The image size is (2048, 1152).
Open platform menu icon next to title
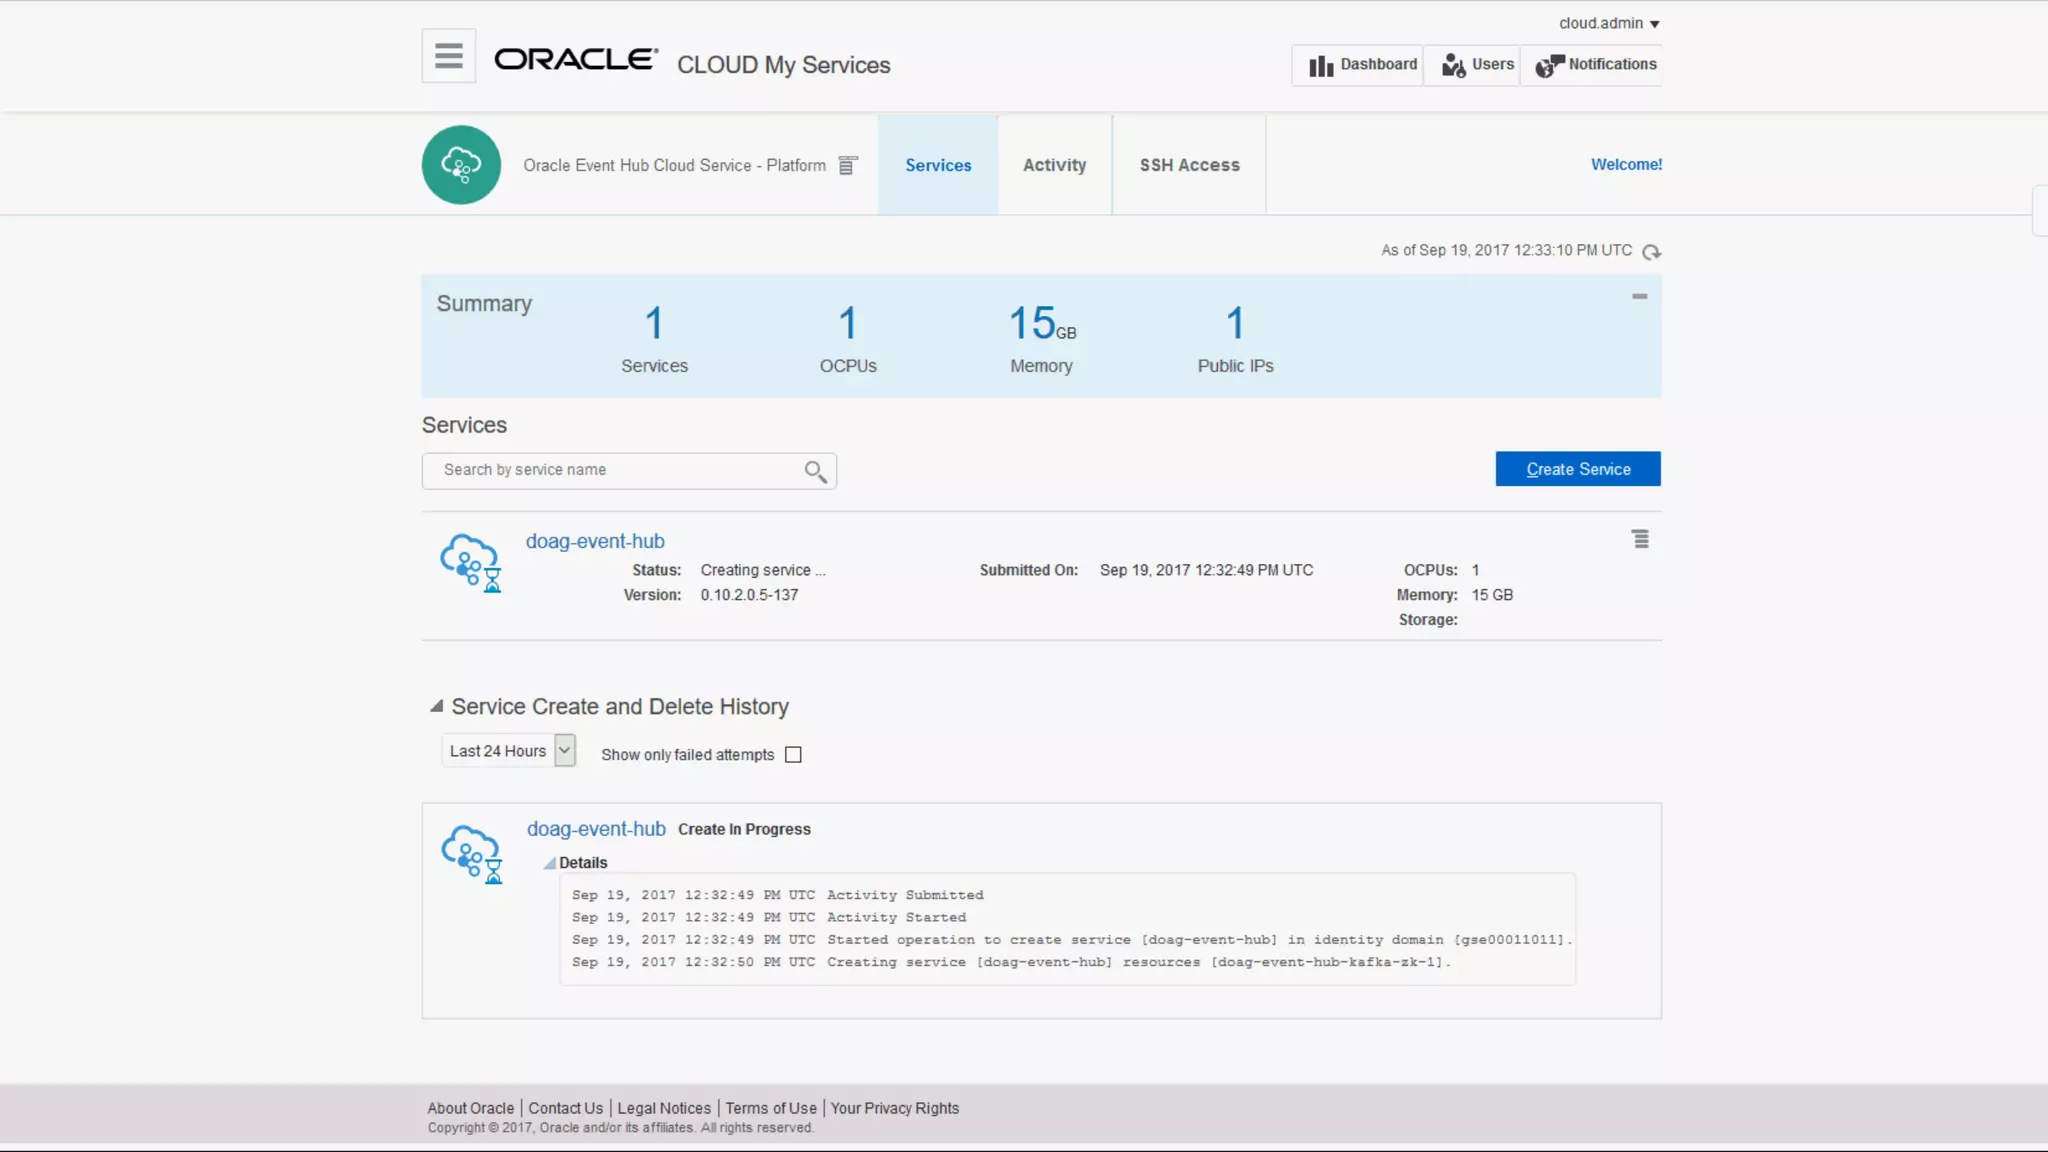click(x=847, y=166)
